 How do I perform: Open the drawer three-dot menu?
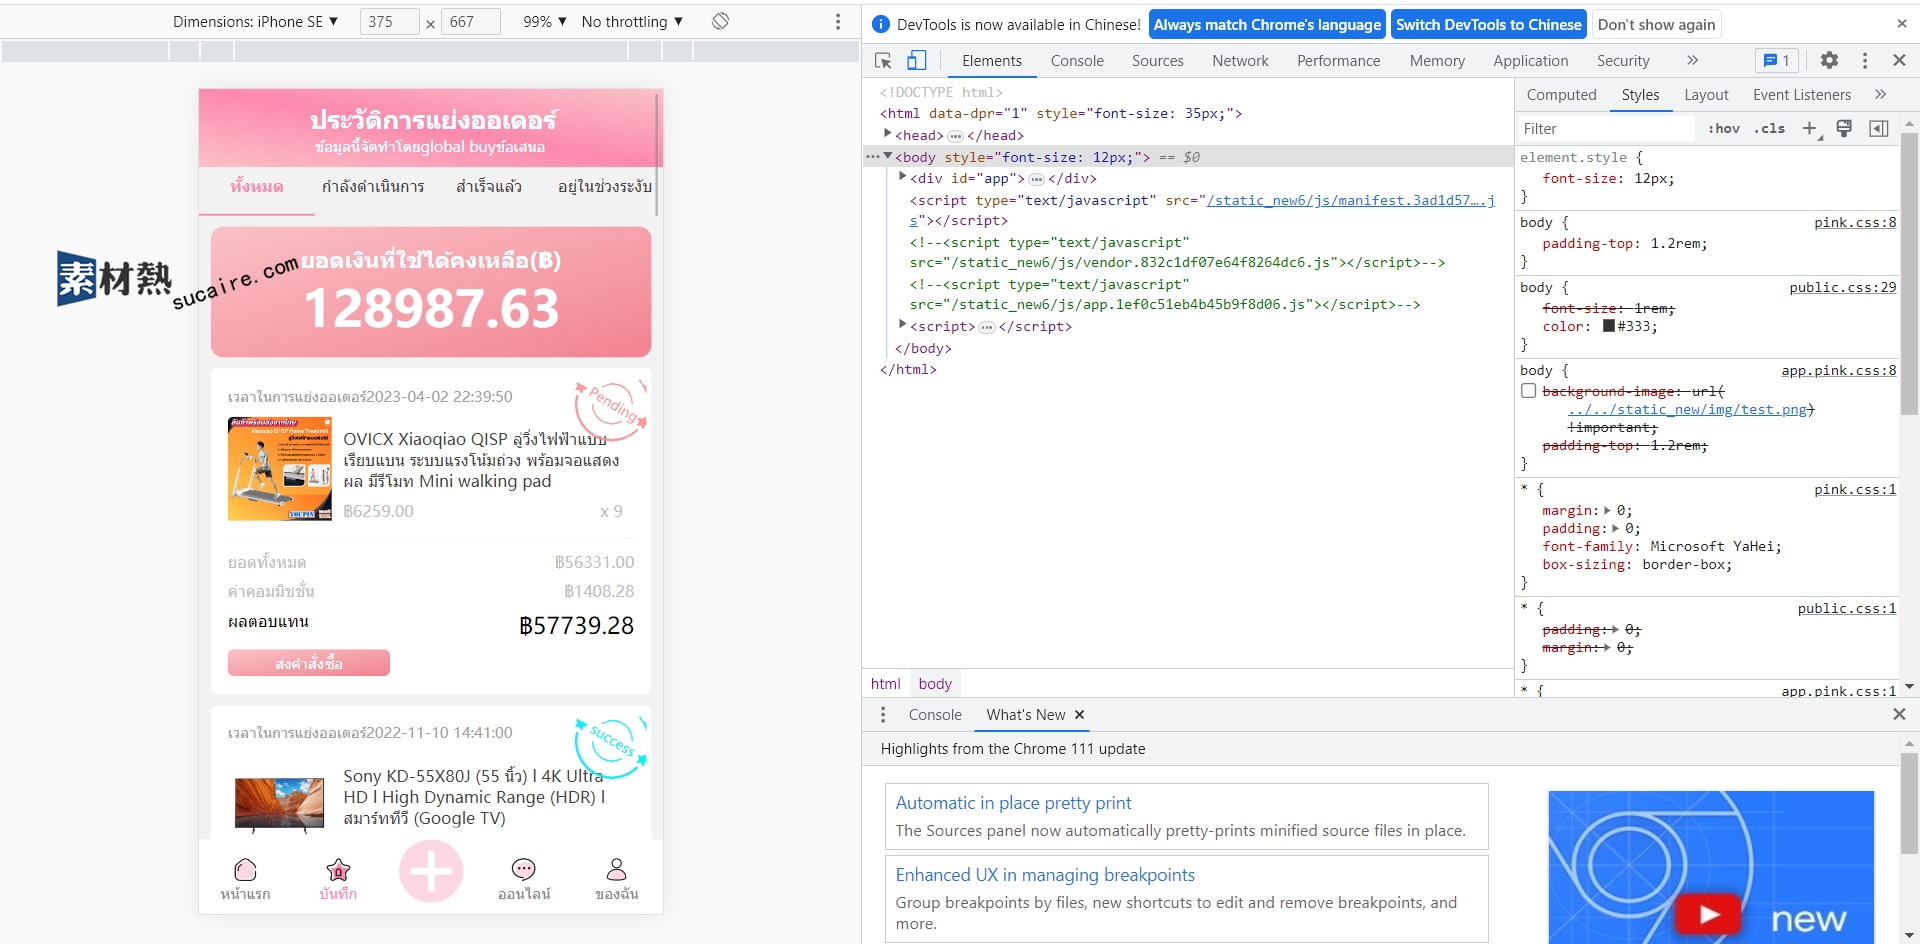(x=882, y=715)
